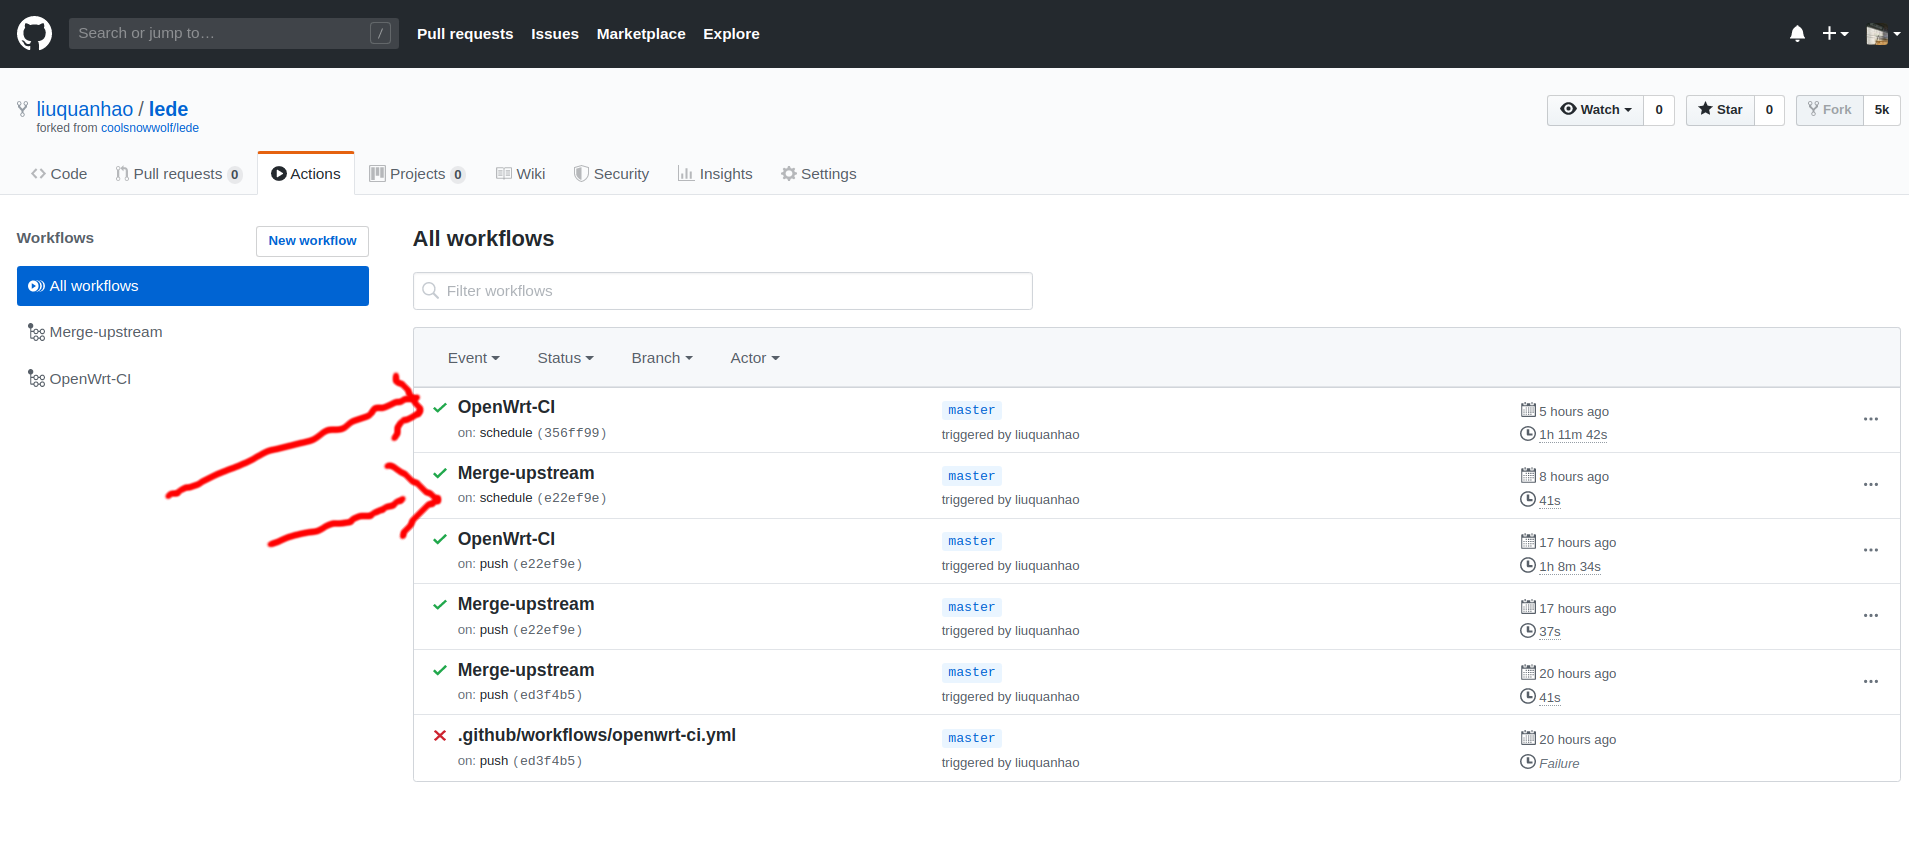1909x843 pixels.
Task: Click success checkmark of 5 hours ago OpenWrt-CI run
Action: [x=440, y=408]
